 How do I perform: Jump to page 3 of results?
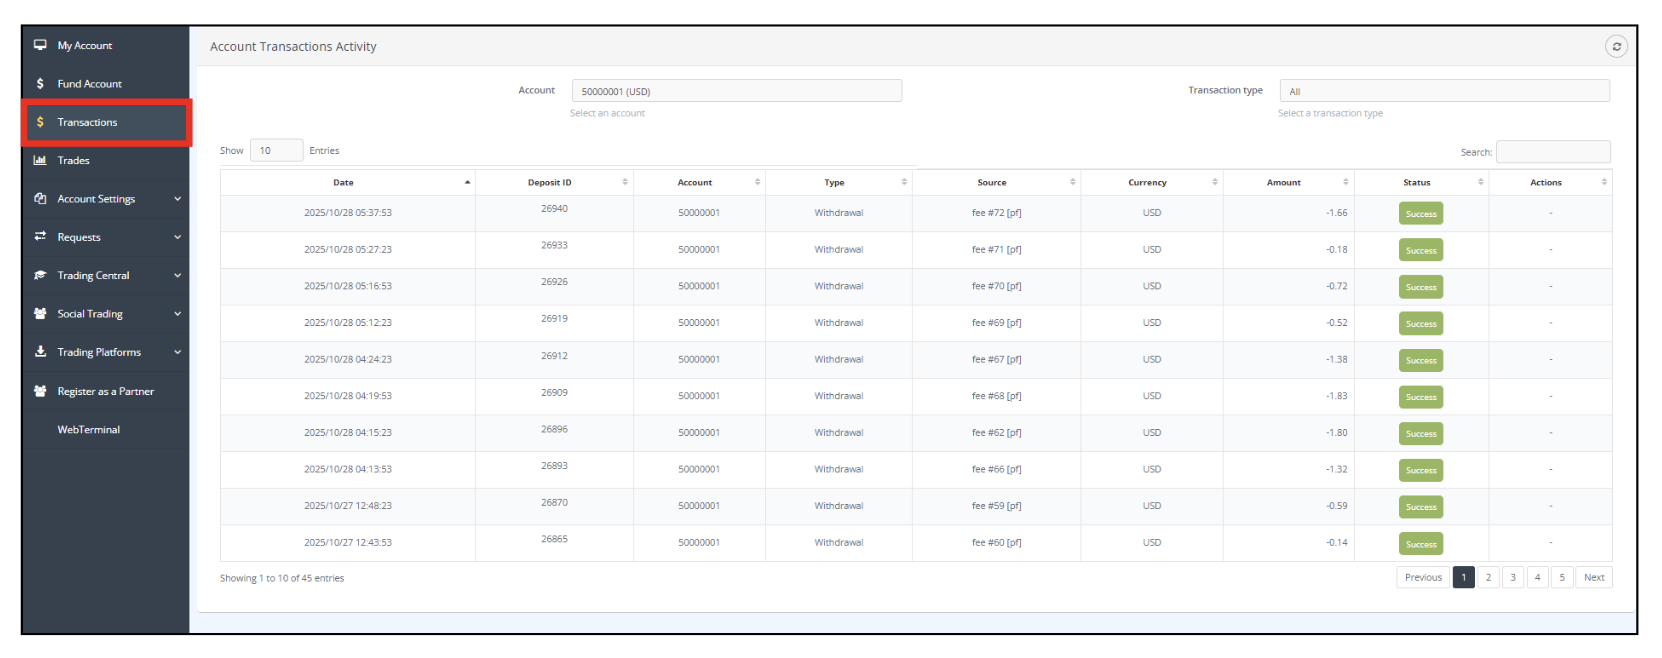1512,577
